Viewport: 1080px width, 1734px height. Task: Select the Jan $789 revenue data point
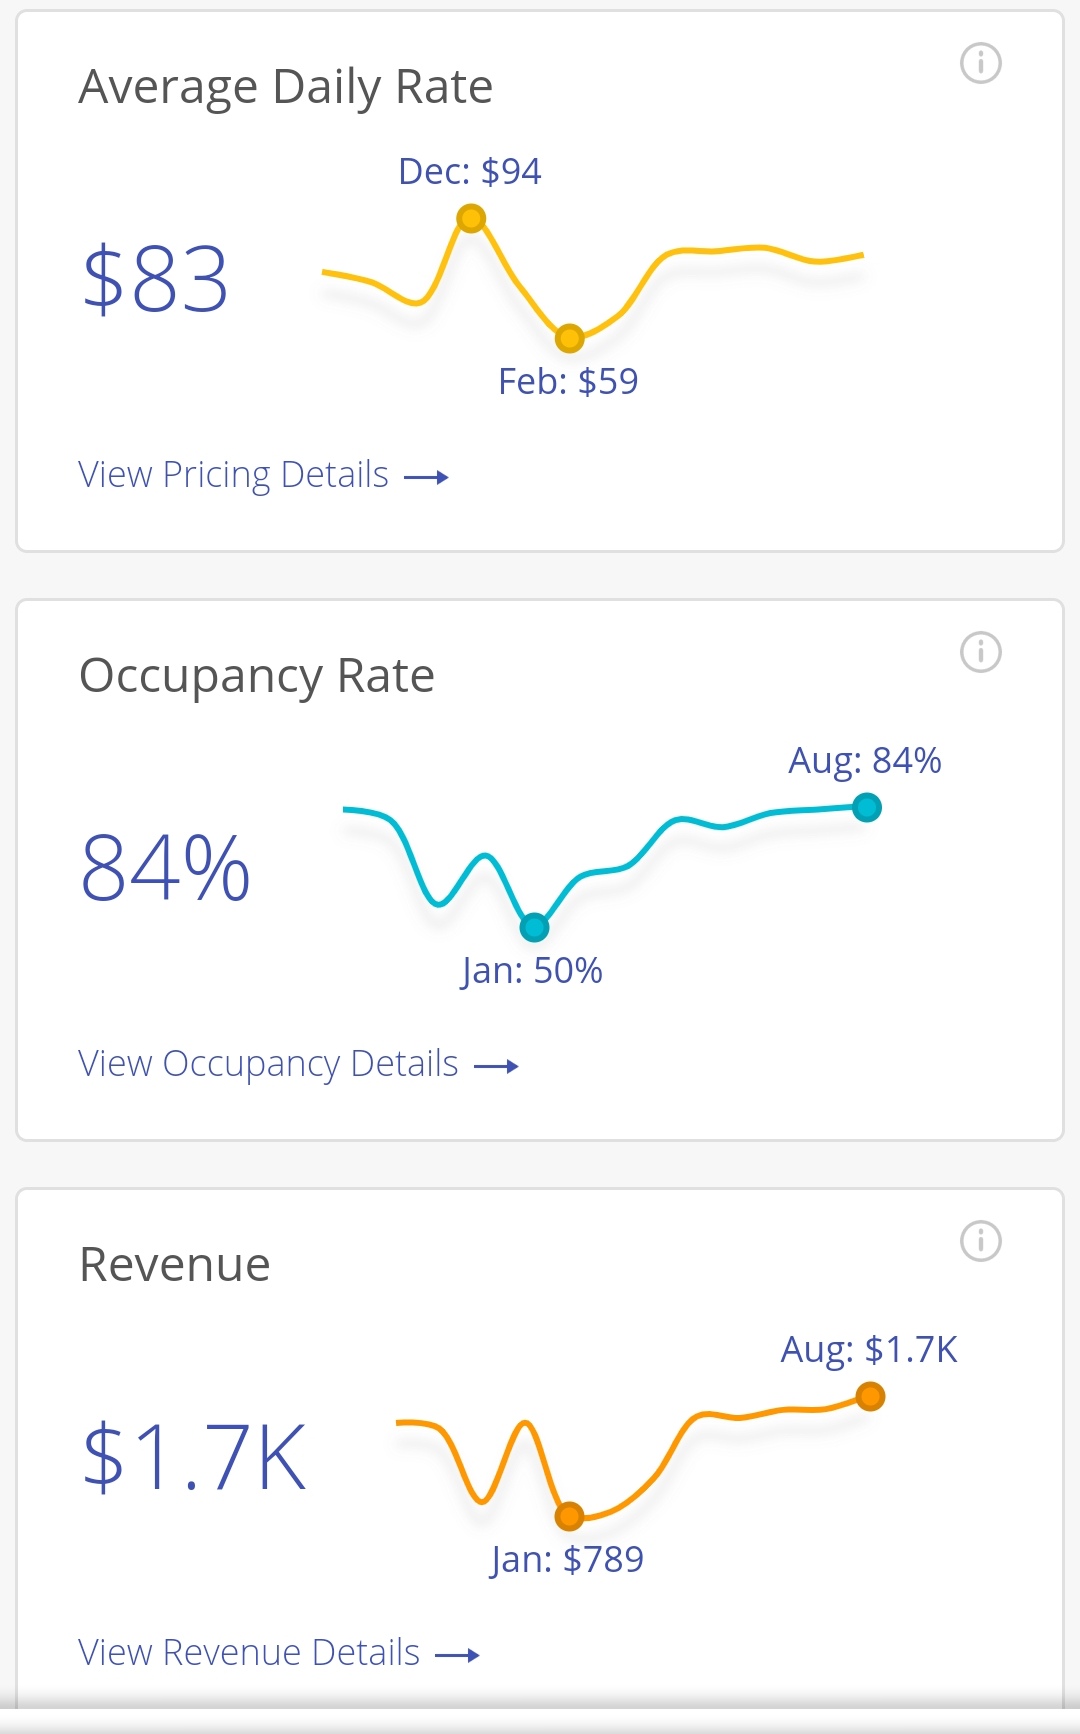tap(569, 1517)
